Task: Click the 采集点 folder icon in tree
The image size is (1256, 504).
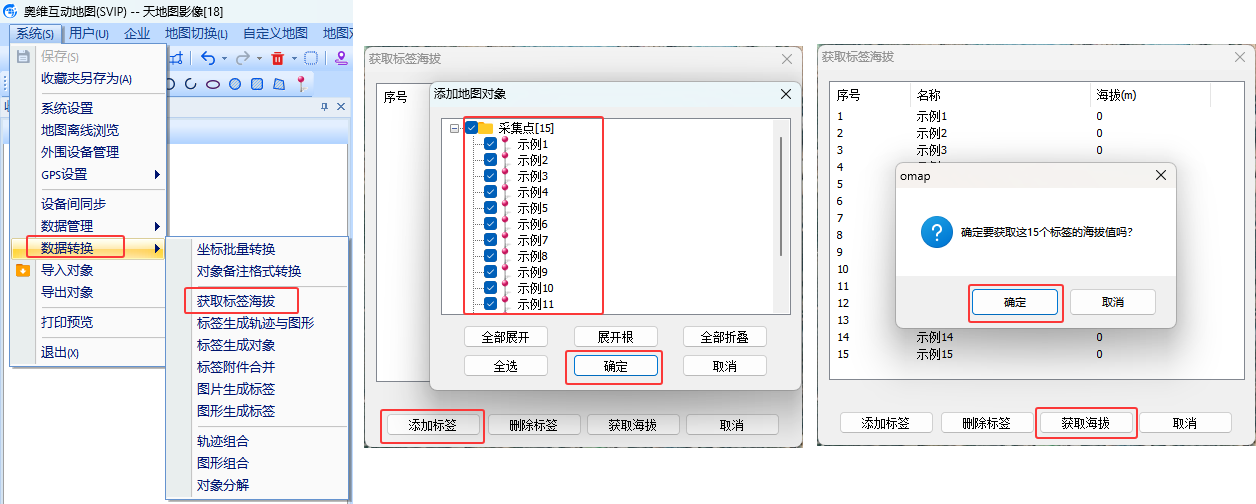Action: point(486,128)
